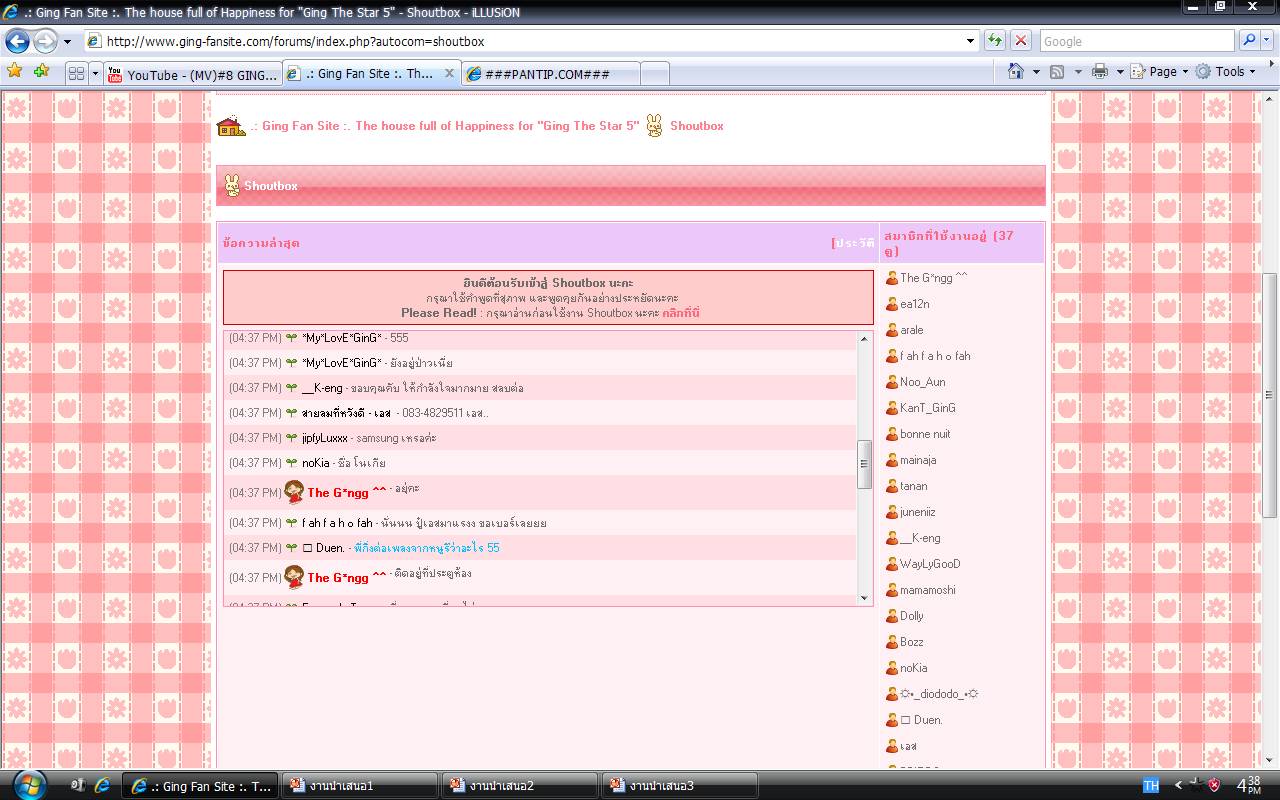Image resolution: width=1280 pixels, height=800 pixels.
Task: Stop loading with the red X button
Action: pyautogui.click(x=1021, y=41)
